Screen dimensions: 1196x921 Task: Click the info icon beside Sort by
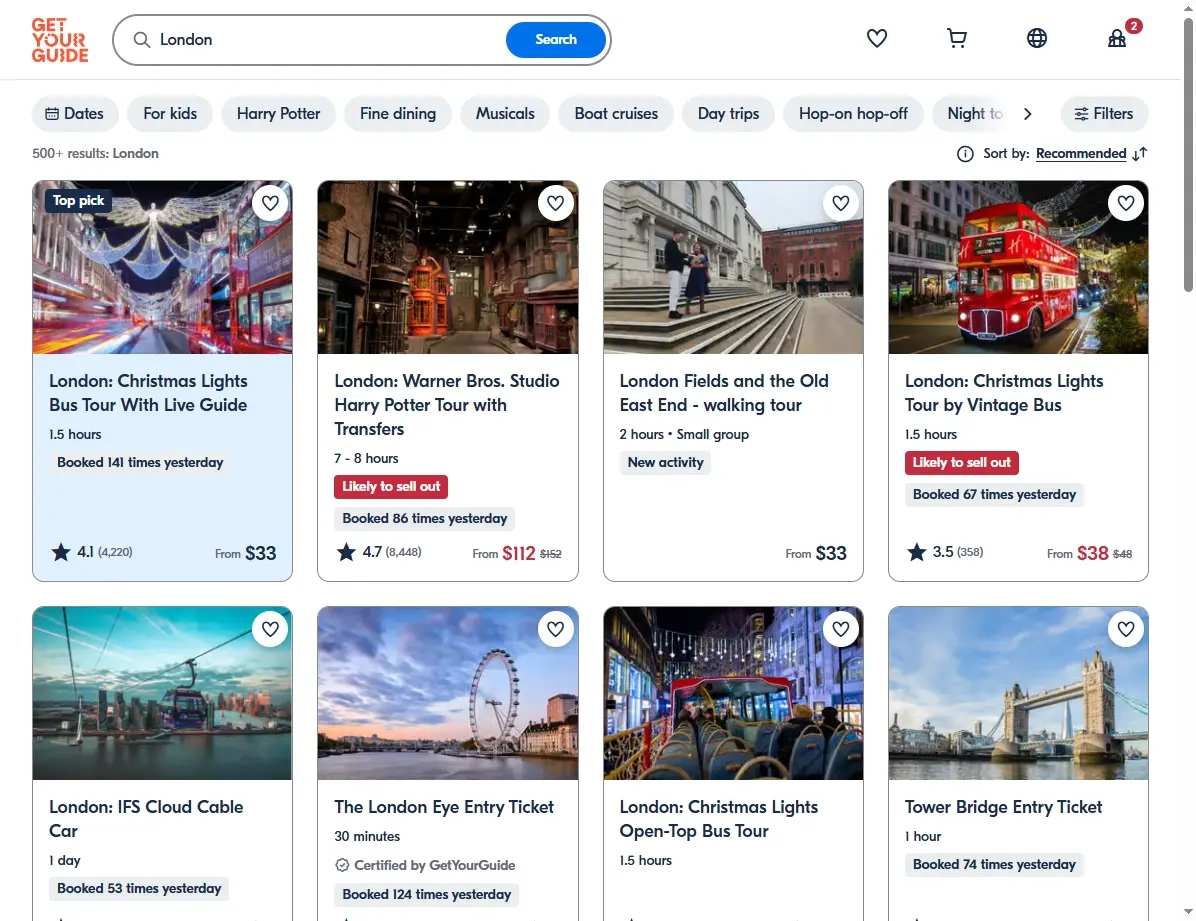(965, 154)
